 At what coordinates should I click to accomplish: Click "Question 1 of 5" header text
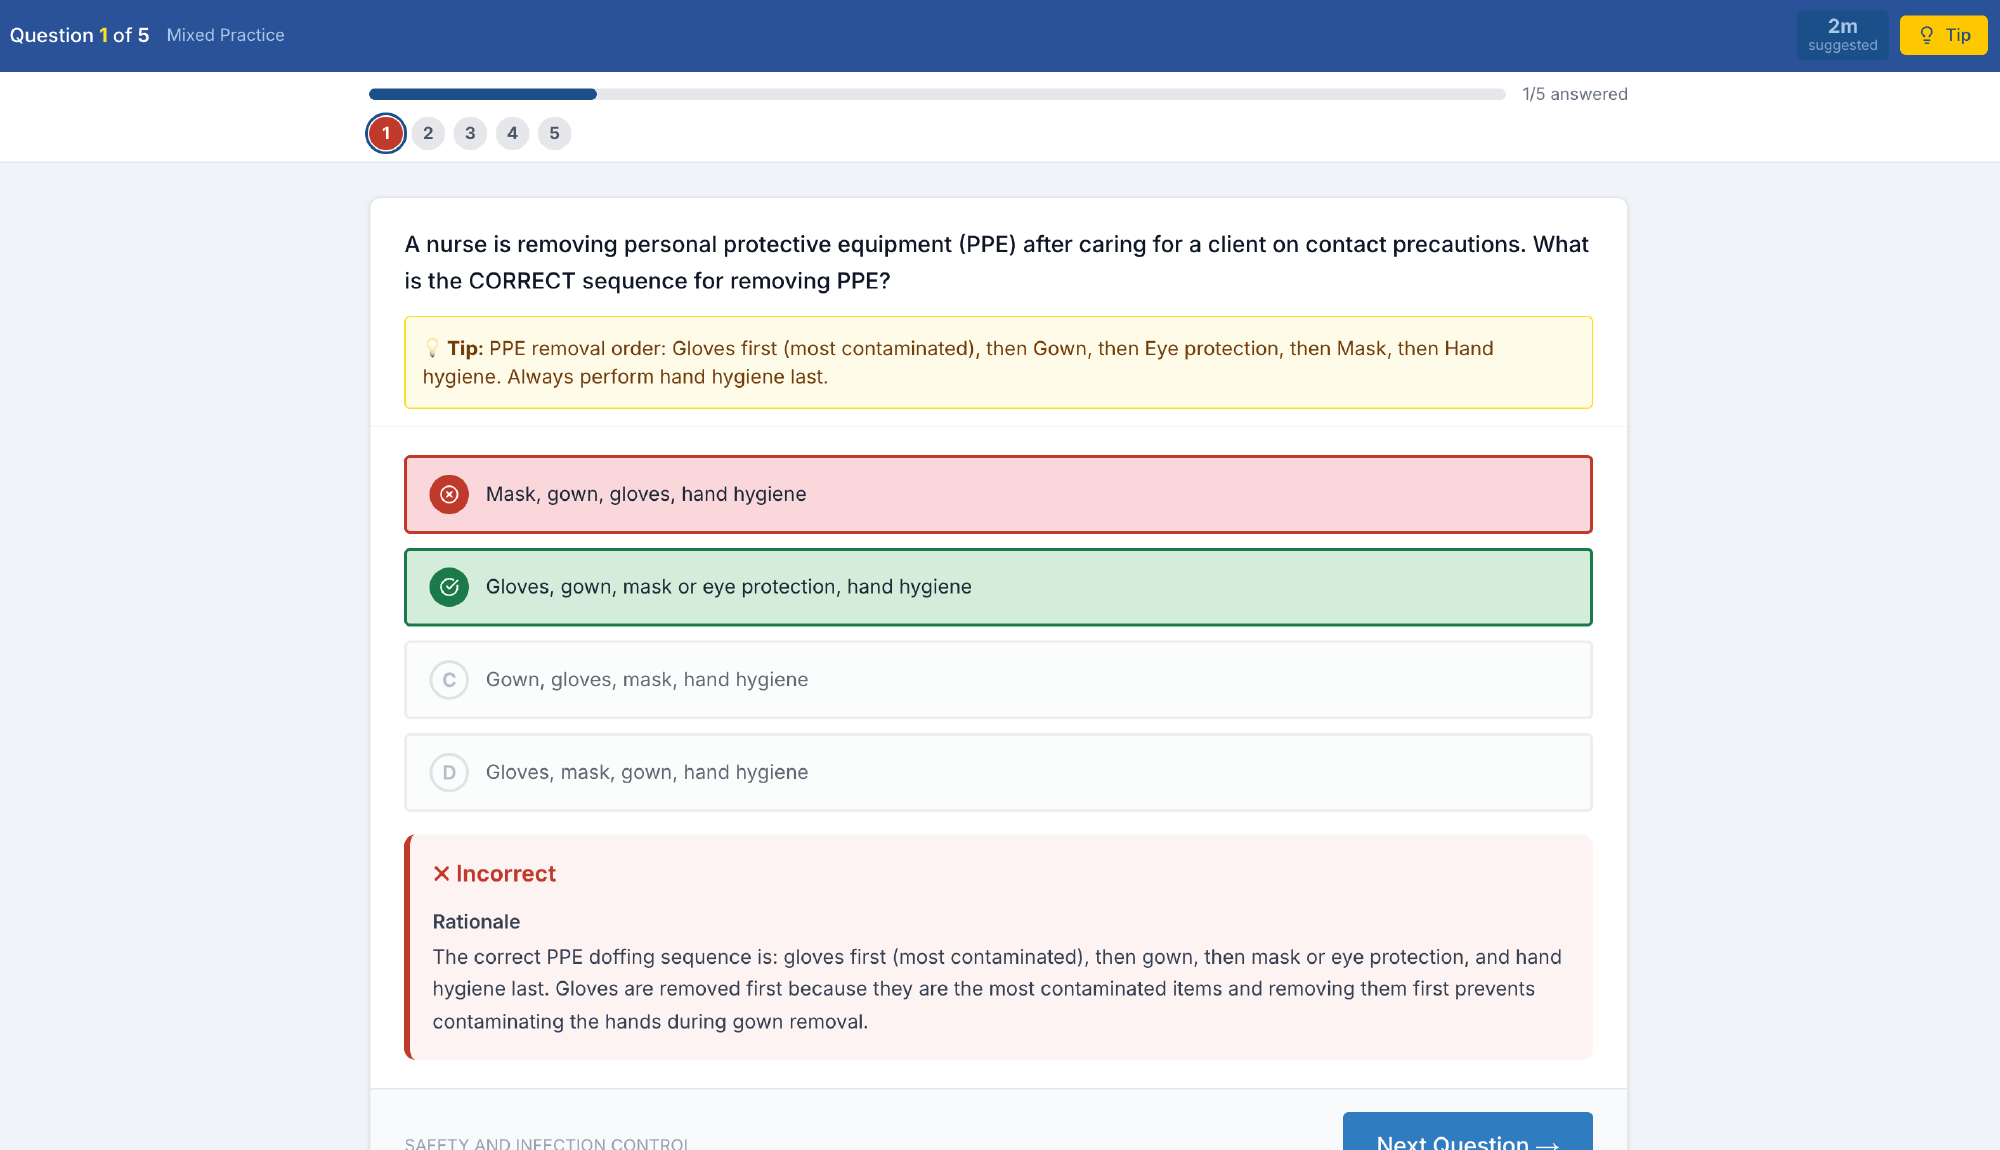point(79,35)
